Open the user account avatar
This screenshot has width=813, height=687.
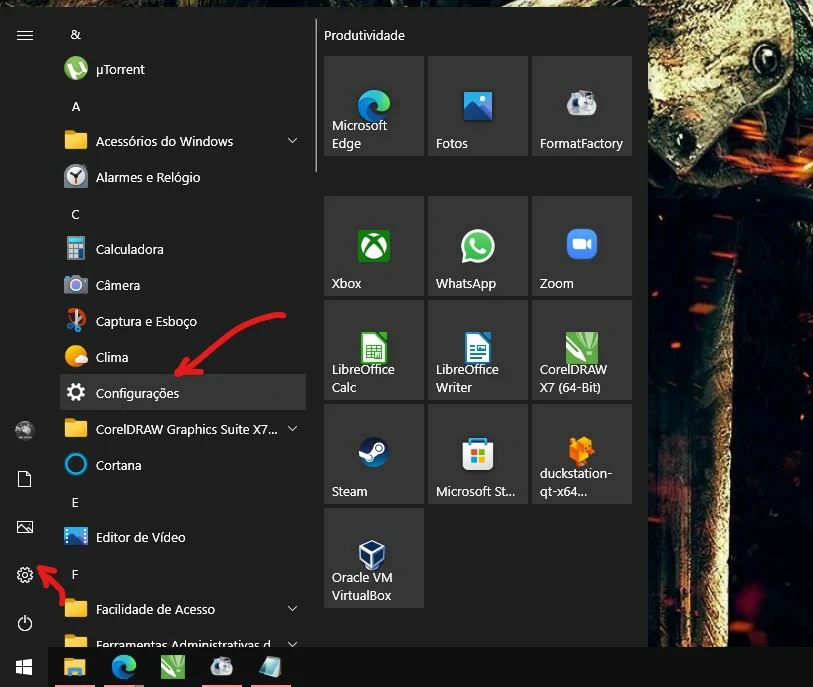(24, 430)
